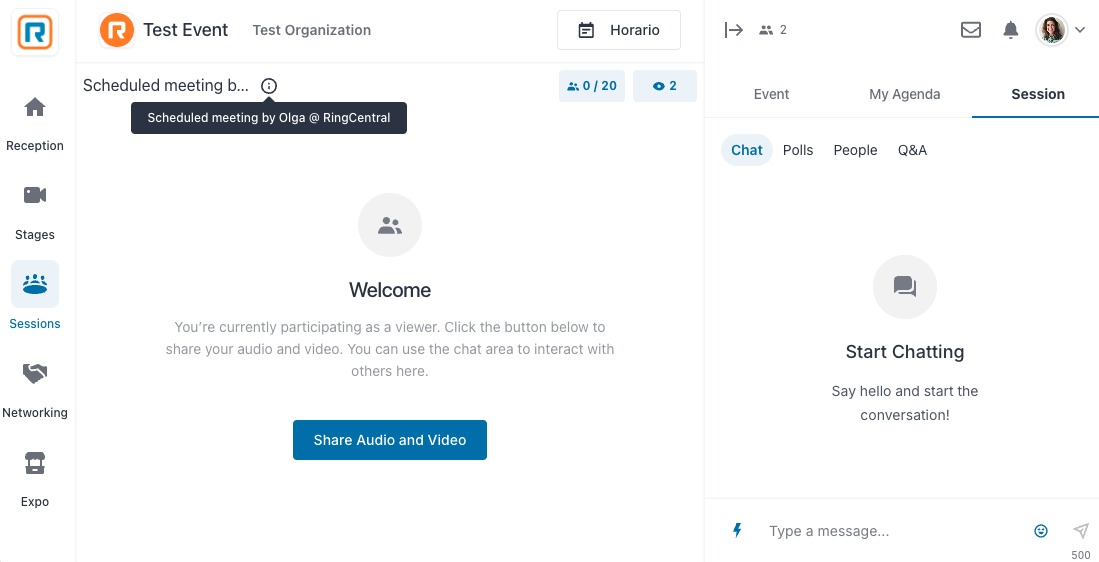Click the 0 / 20 participants badge
The height and width of the screenshot is (562, 1099).
592,86
